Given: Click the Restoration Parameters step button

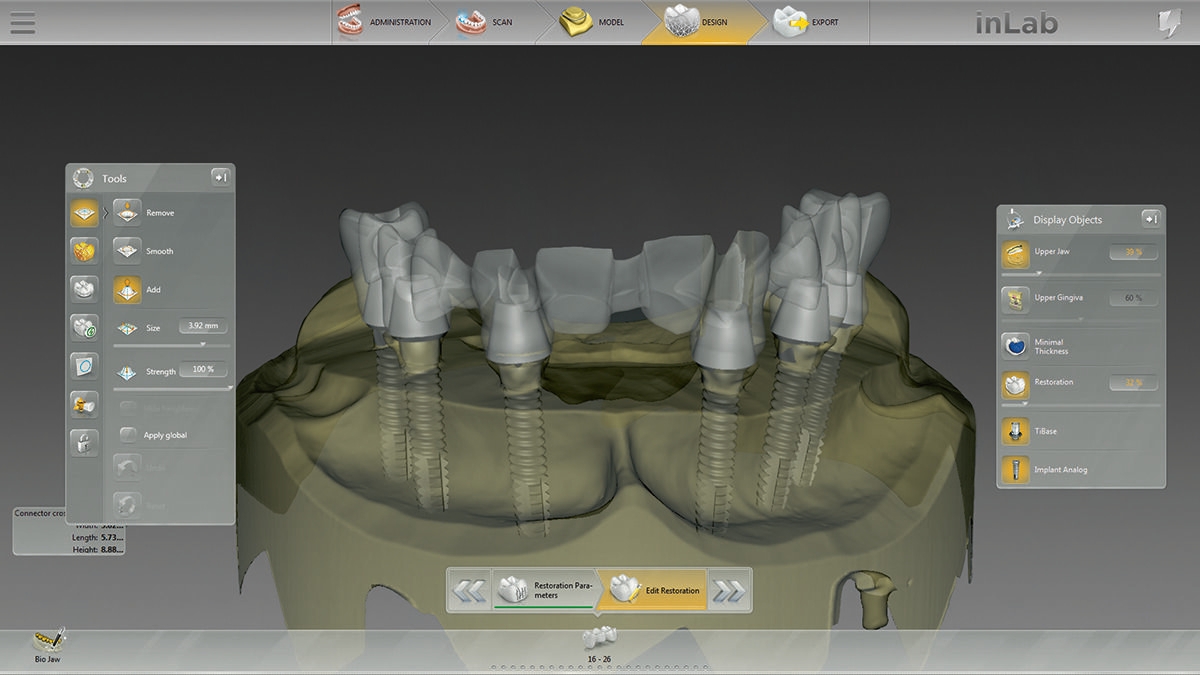Looking at the screenshot, I should pyautogui.click(x=544, y=590).
